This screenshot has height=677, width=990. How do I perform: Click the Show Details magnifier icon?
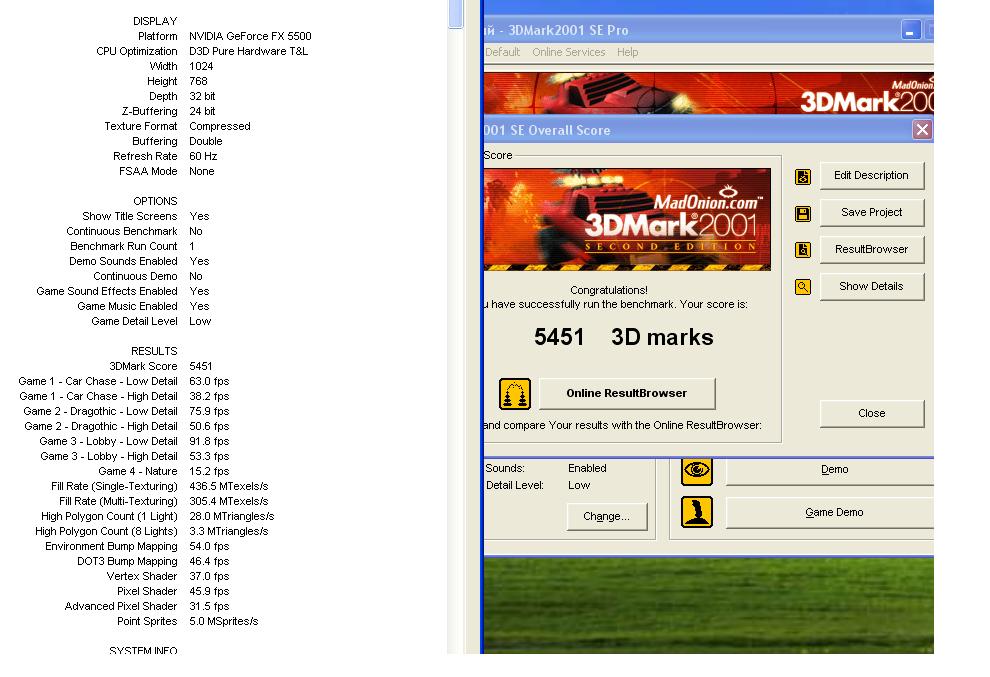tap(802, 287)
